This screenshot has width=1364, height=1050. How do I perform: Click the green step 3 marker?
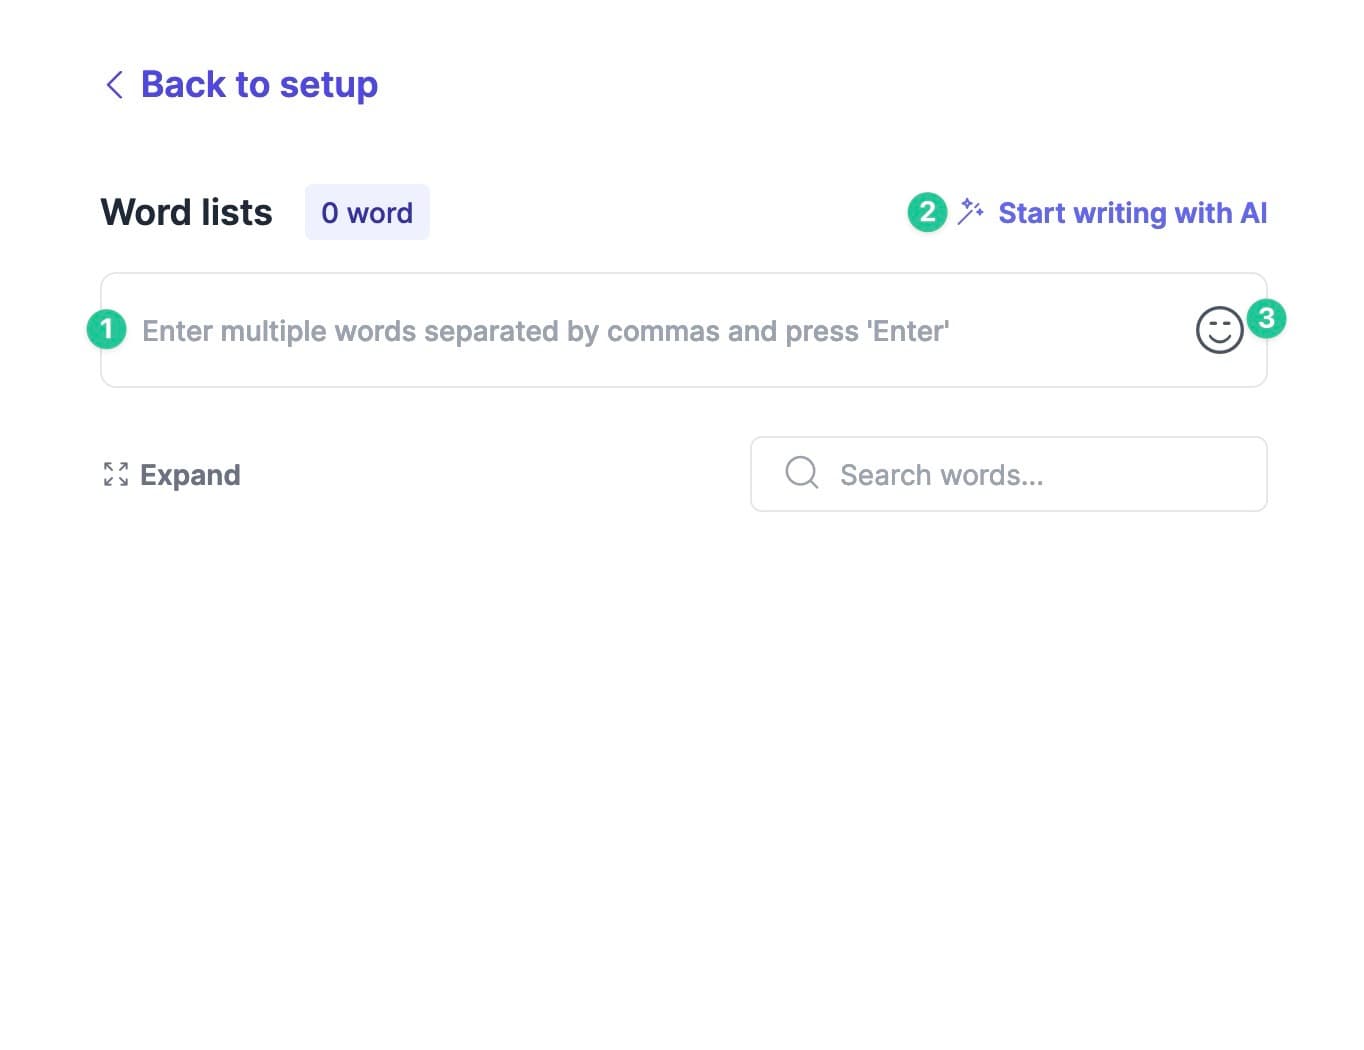[x=1266, y=318]
